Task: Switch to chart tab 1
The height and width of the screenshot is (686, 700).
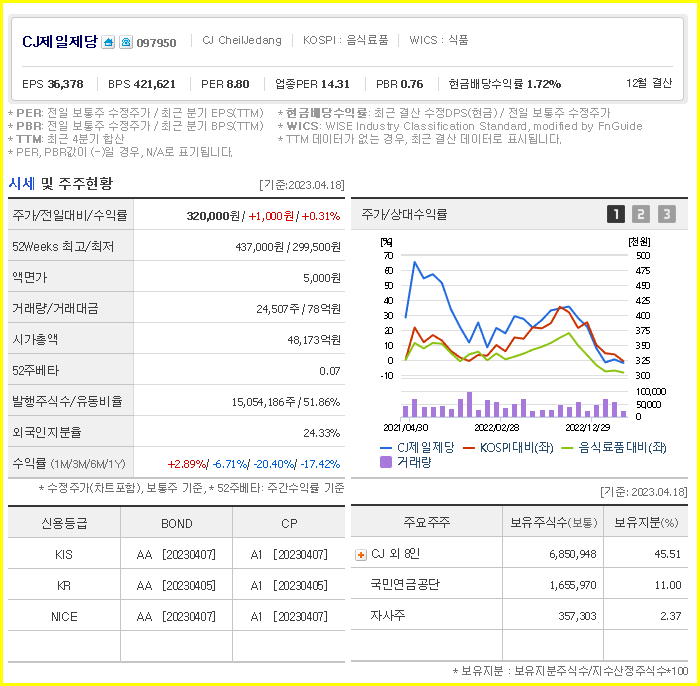Action: tap(616, 214)
